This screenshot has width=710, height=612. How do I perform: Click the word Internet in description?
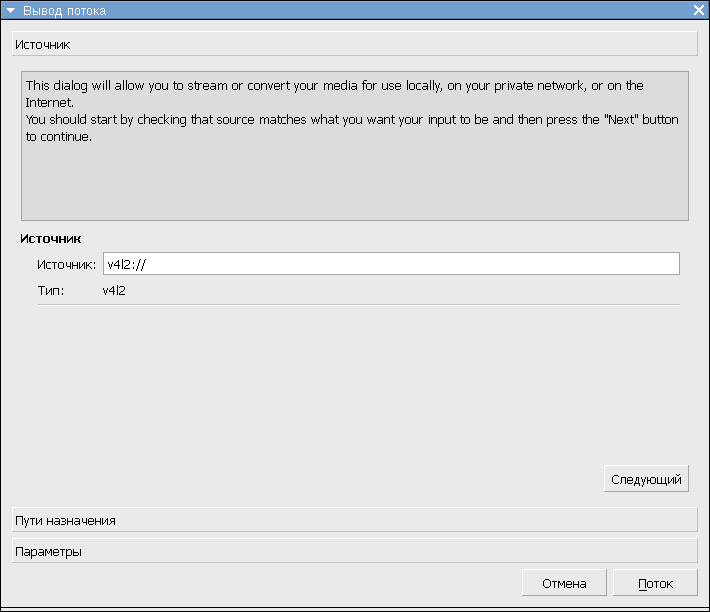click(x=49, y=103)
